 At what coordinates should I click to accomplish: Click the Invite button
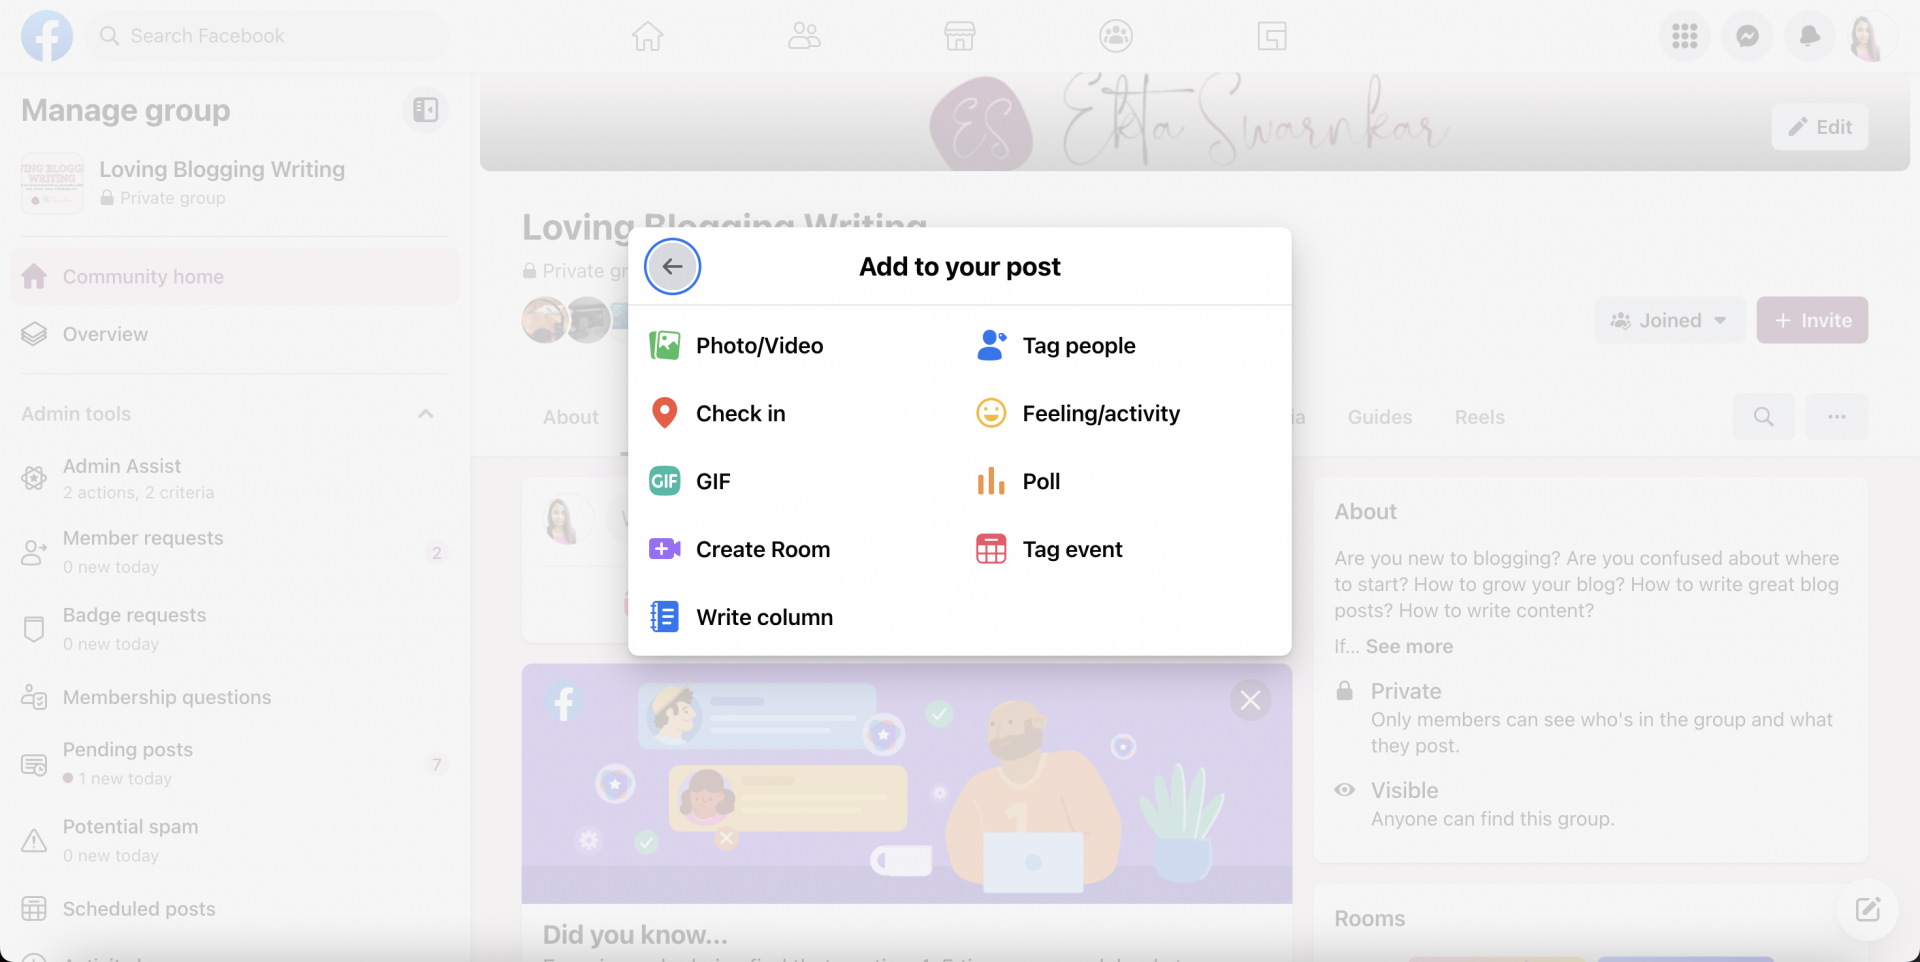tap(1811, 320)
